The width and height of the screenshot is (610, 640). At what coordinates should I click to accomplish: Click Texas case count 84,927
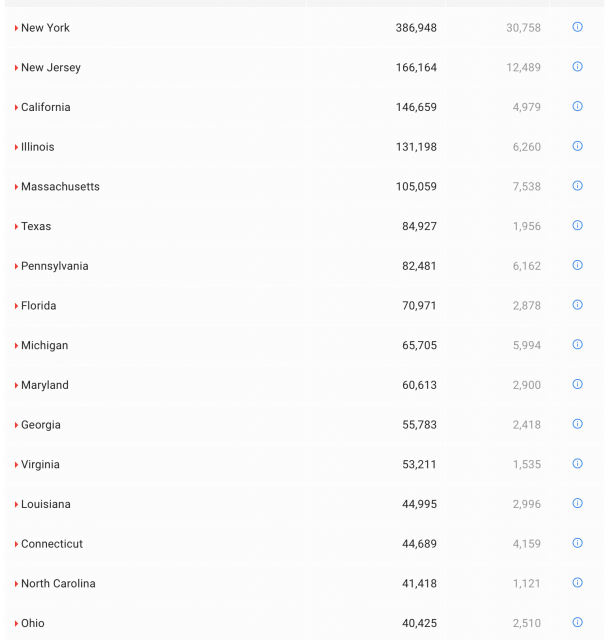point(419,226)
